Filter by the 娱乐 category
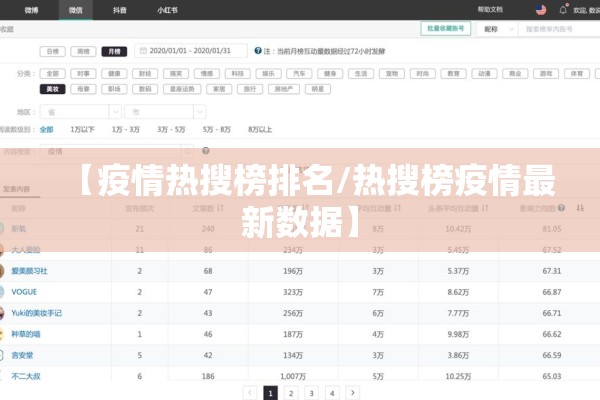The height and width of the screenshot is (400, 600). click(x=269, y=73)
